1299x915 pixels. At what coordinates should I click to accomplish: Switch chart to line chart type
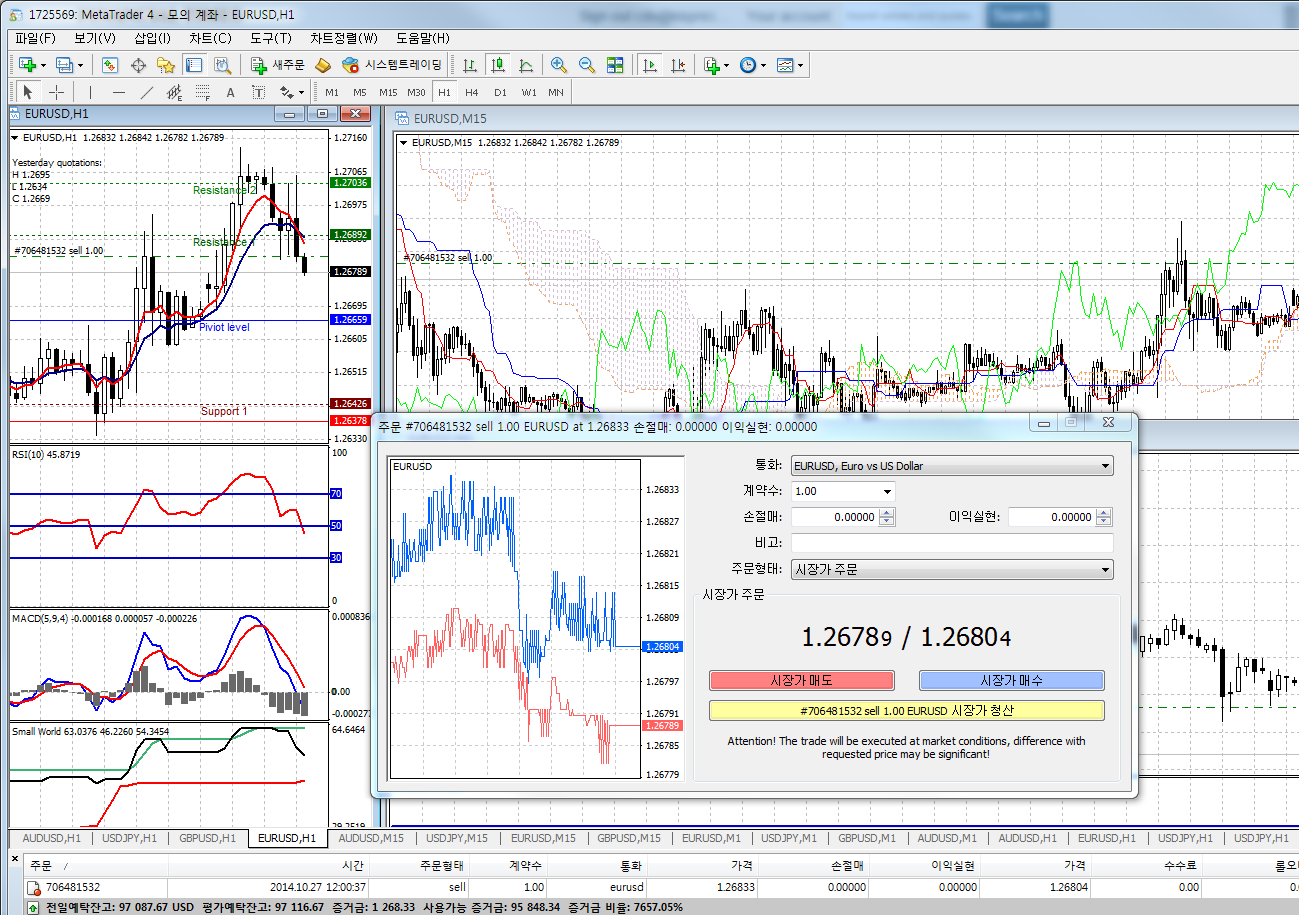click(x=526, y=65)
